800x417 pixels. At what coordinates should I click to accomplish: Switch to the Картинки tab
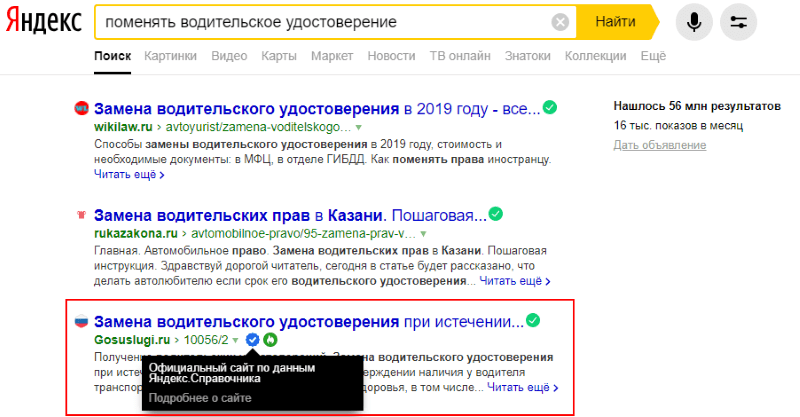170,56
